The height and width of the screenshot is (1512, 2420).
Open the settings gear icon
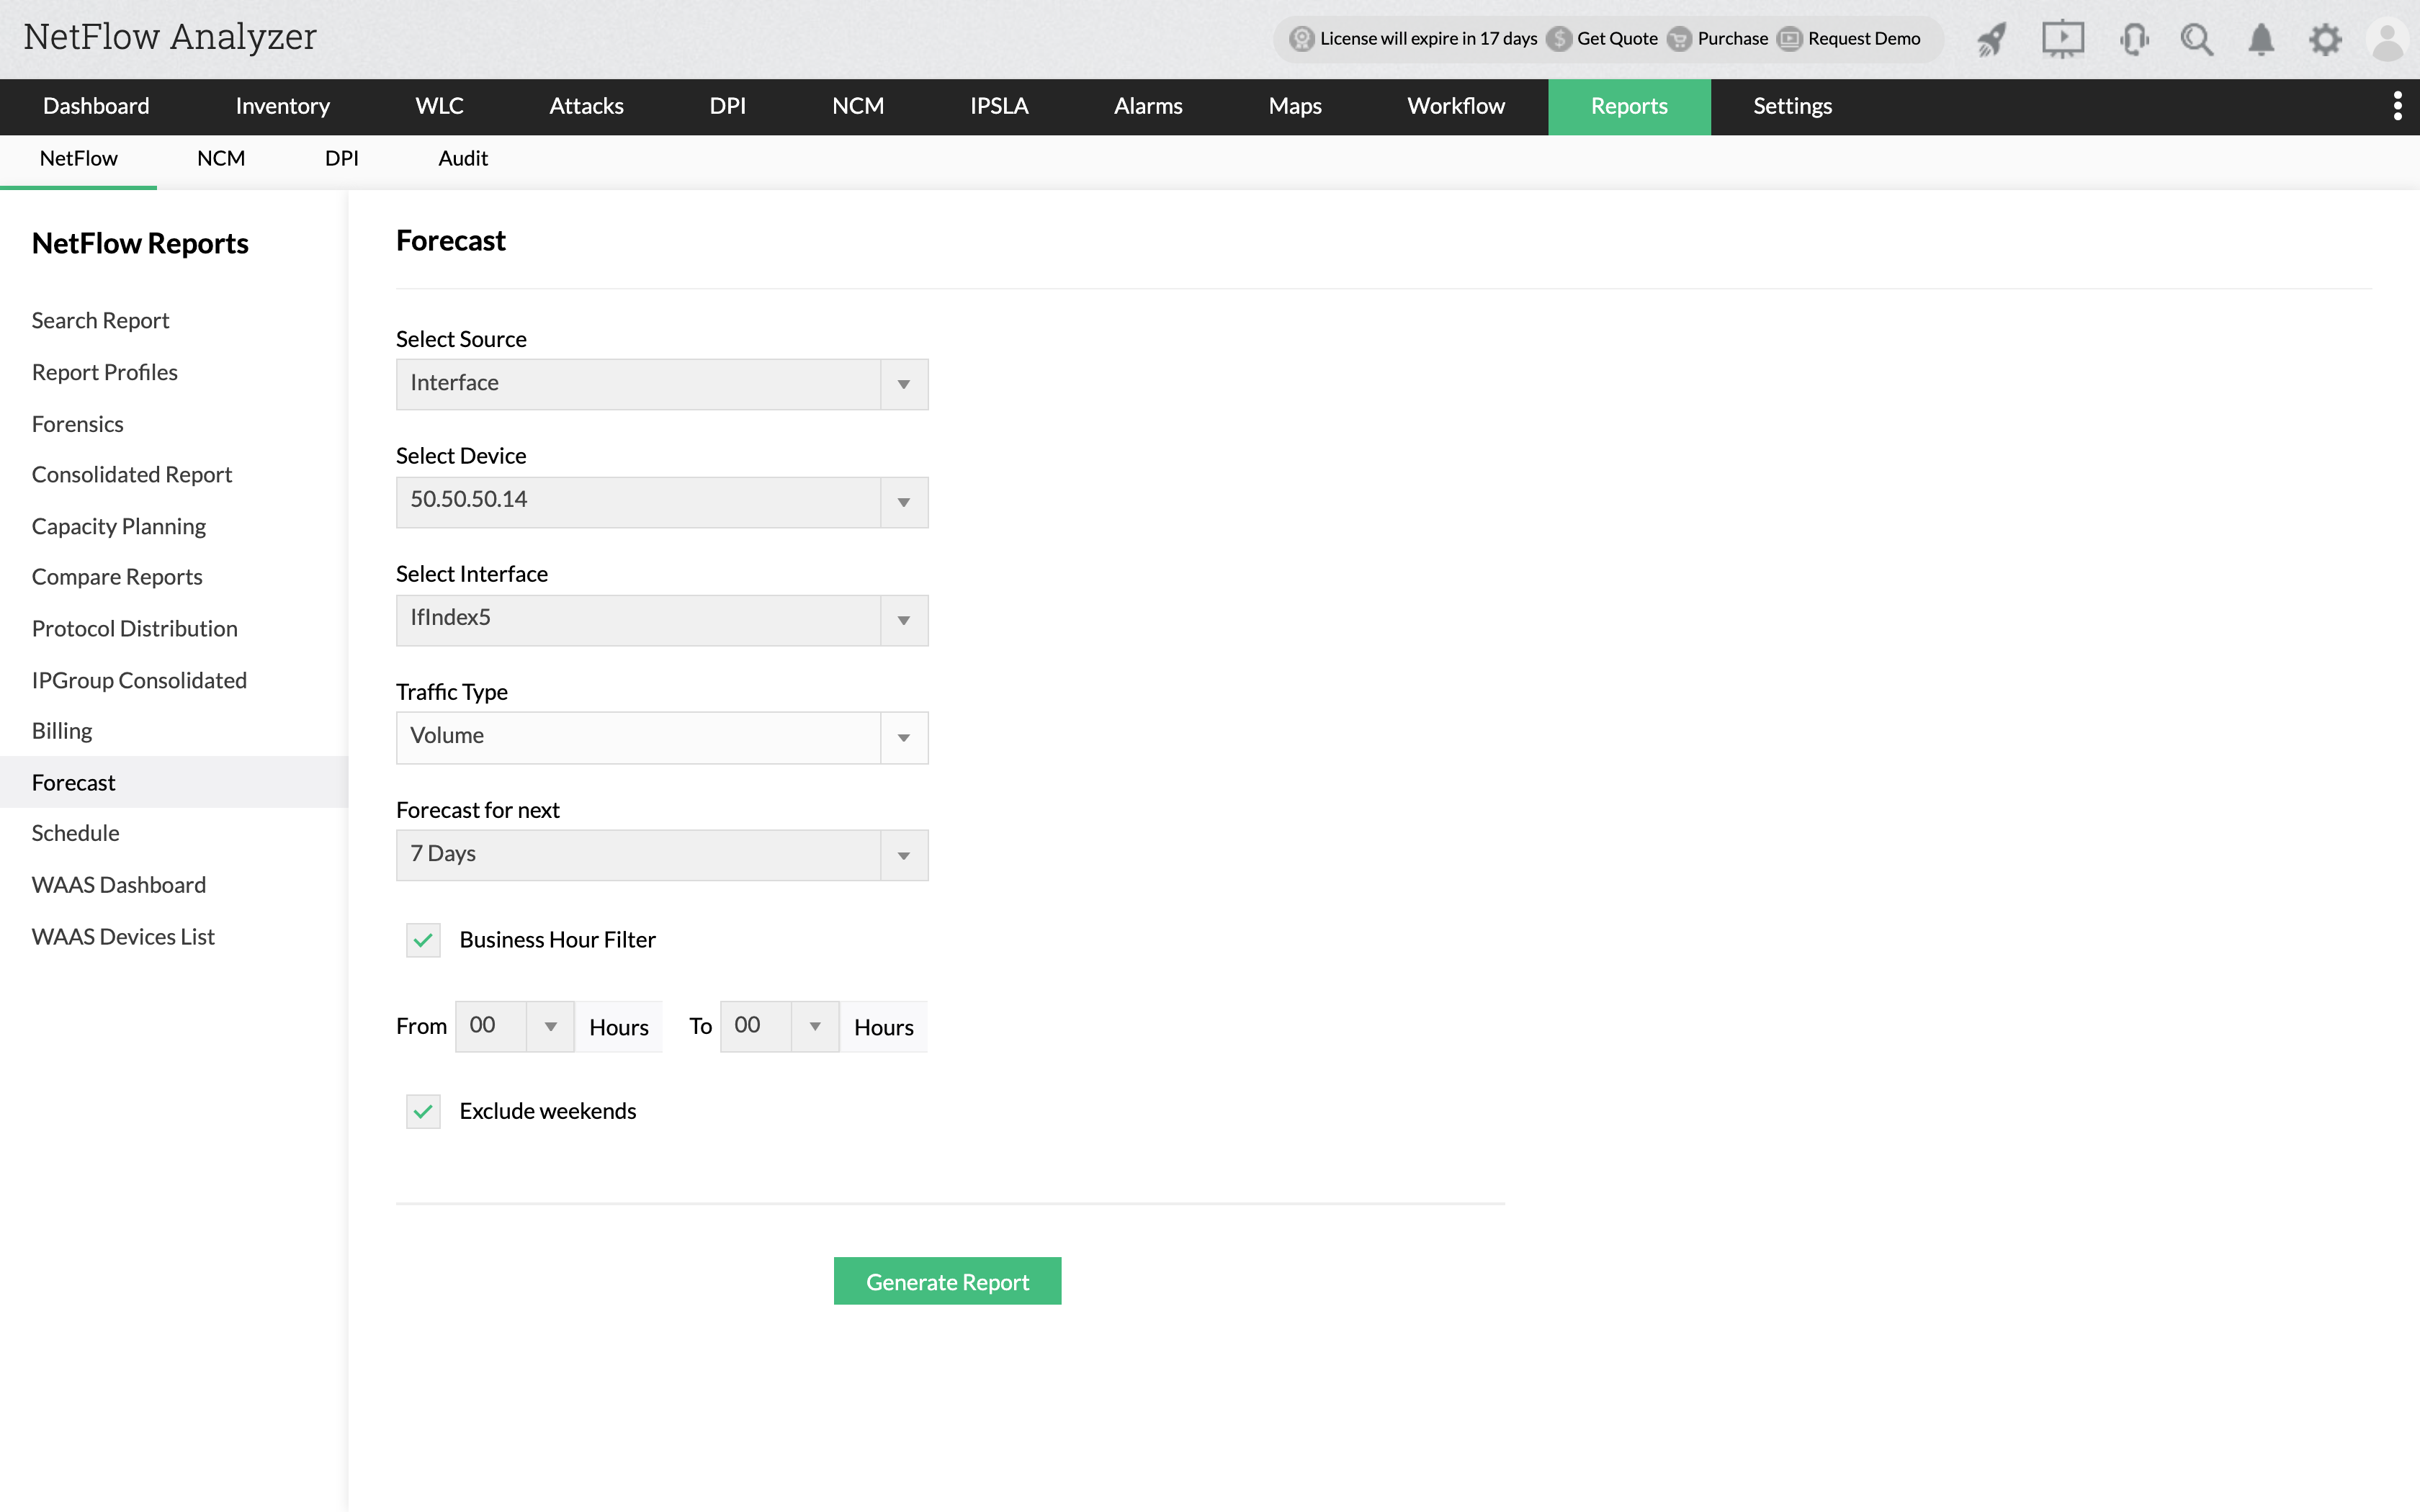coord(2326,38)
